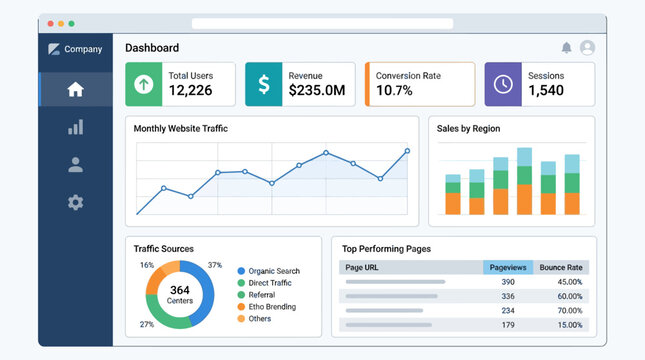
Task: Click the Top Performing Pages title
Action: click(x=387, y=249)
